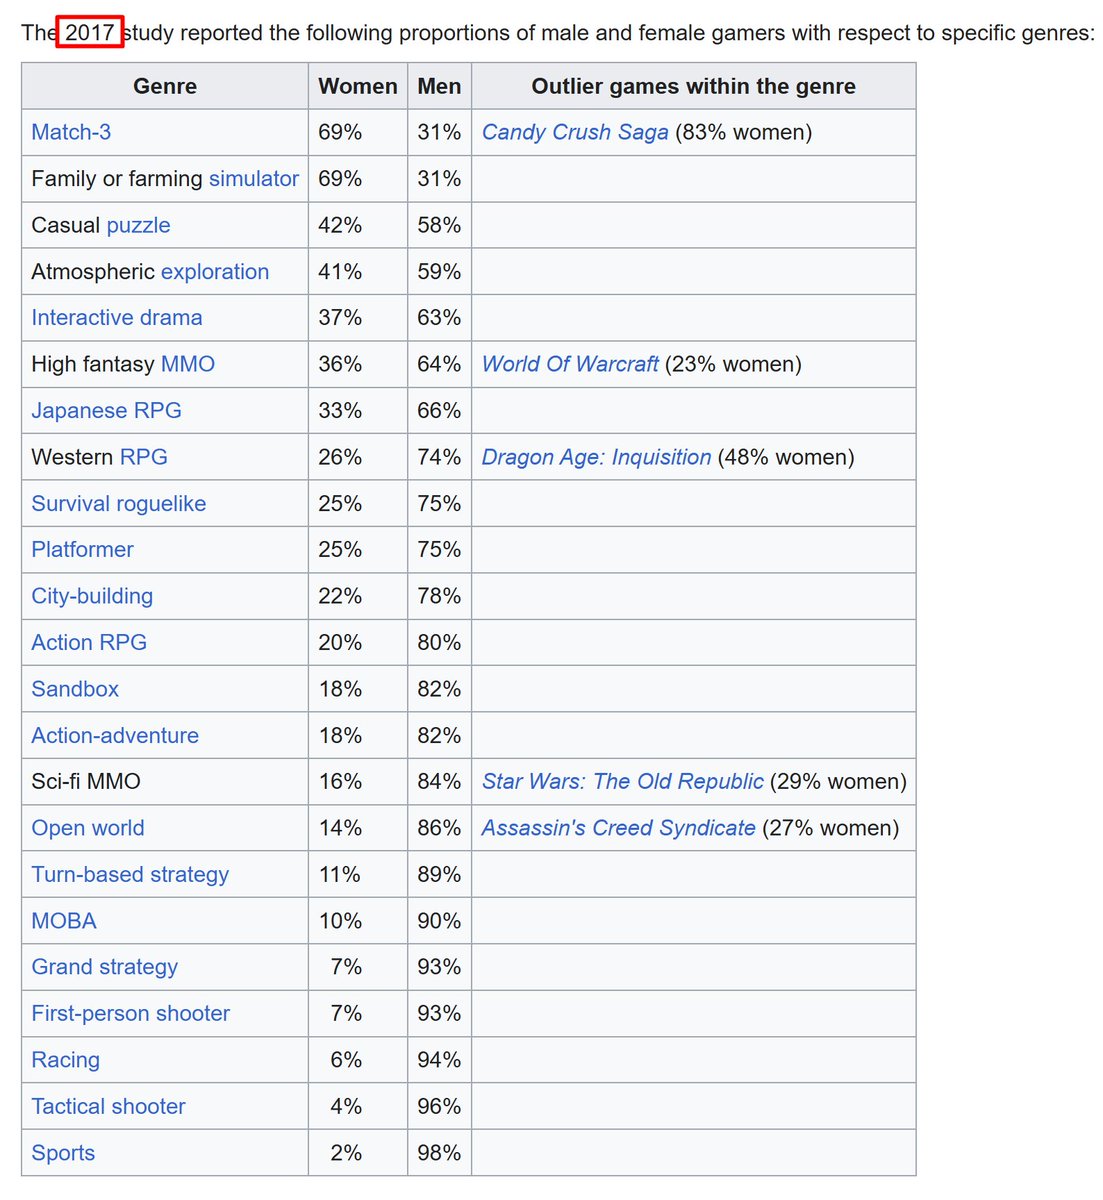The height and width of the screenshot is (1200, 1103).
Task: Click the 42% women value for Casual puzzle
Action: tap(340, 225)
